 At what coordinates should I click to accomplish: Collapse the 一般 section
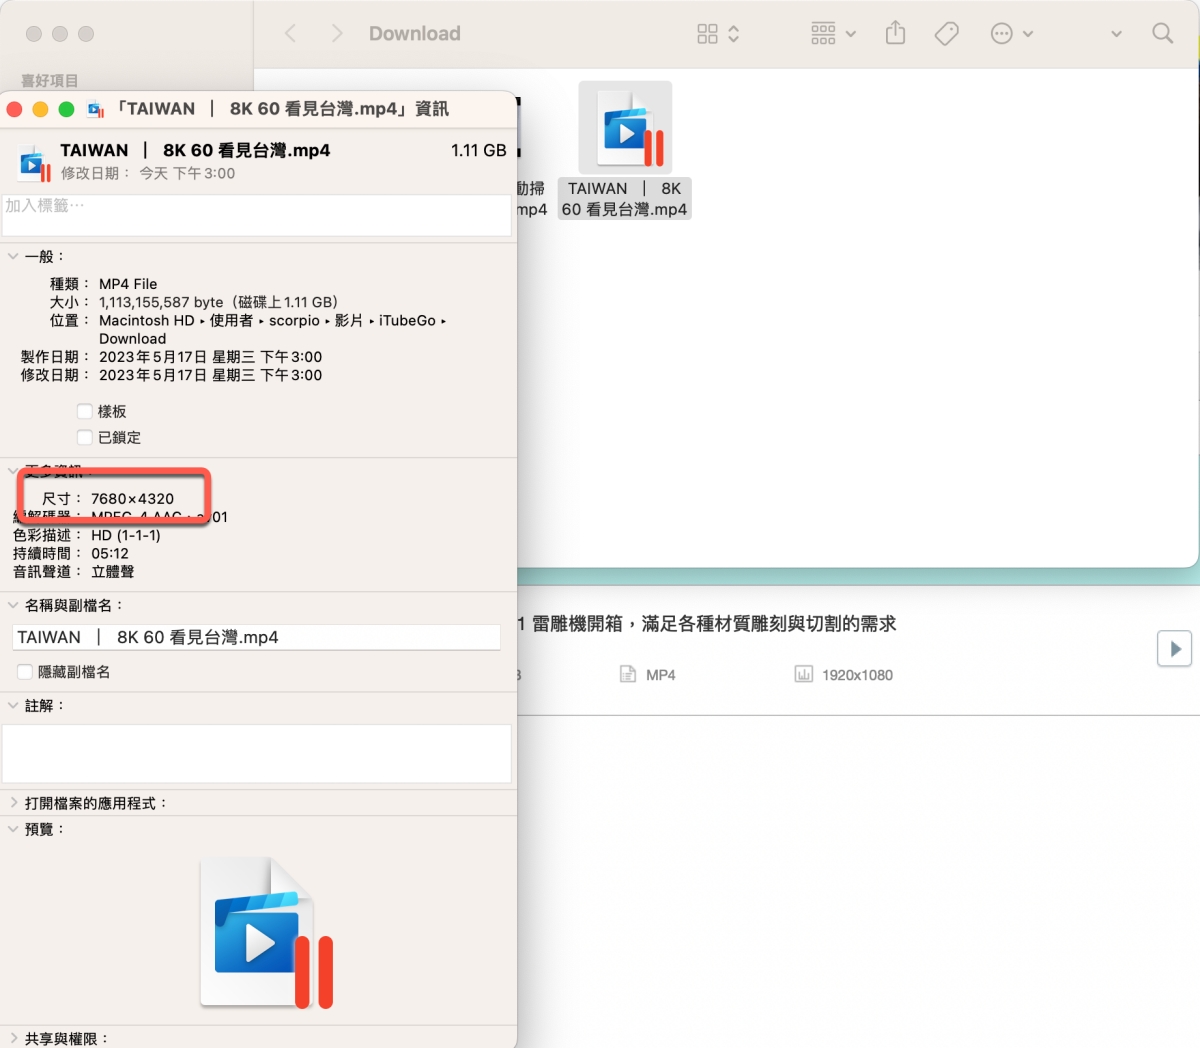coord(13,256)
